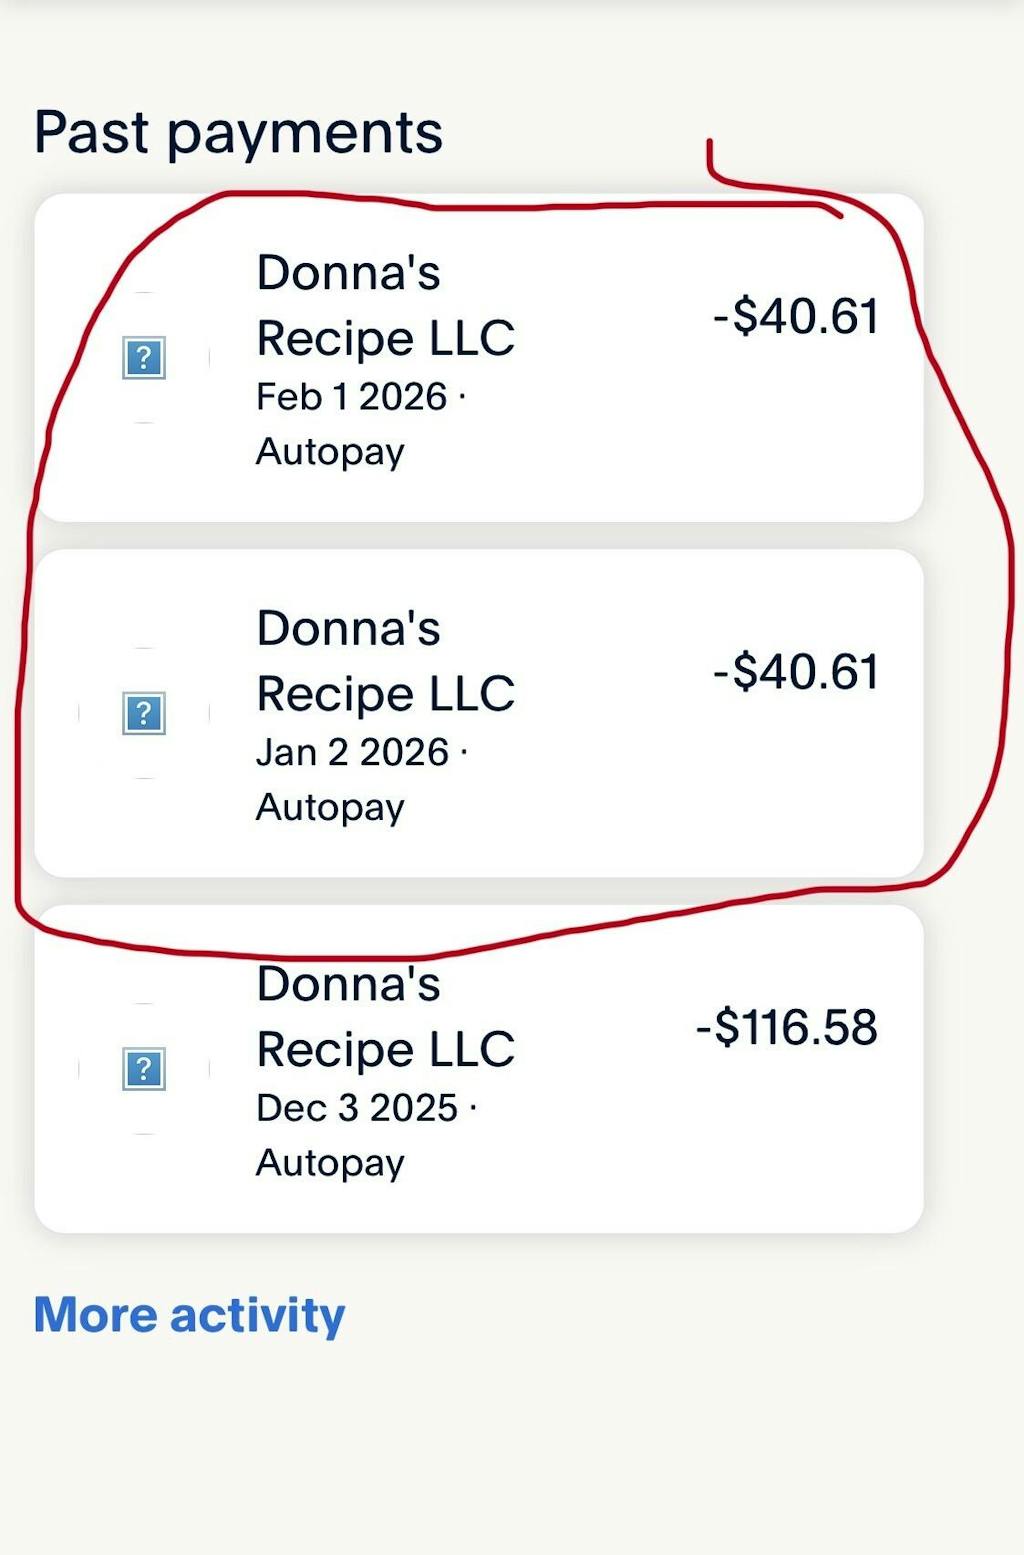
Task: Tap the Dec 3 2025 date text
Action: (x=357, y=1108)
